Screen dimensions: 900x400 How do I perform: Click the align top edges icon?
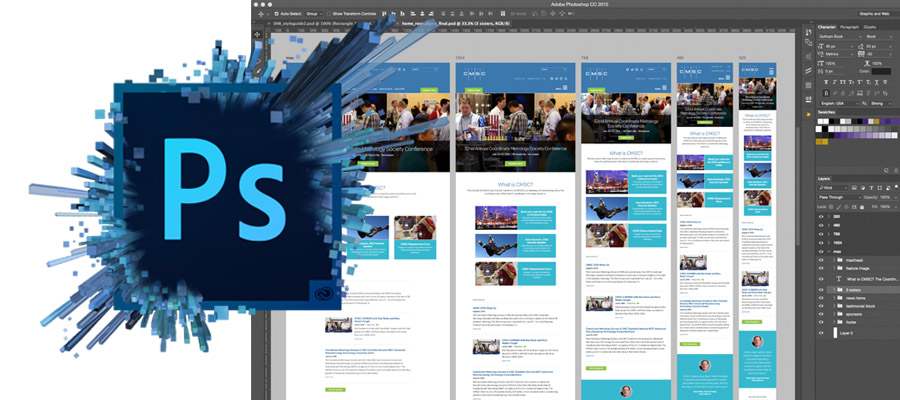click(x=384, y=14)
